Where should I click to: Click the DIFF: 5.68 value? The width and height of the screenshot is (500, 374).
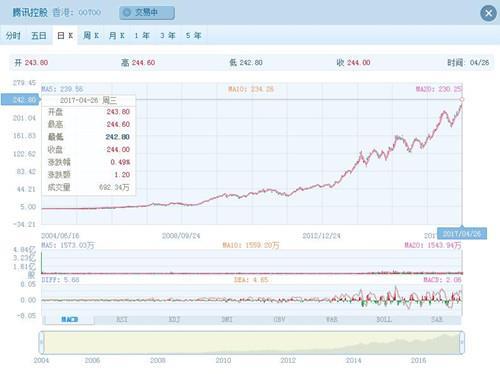pyautogui.click(x=60, y=280)
